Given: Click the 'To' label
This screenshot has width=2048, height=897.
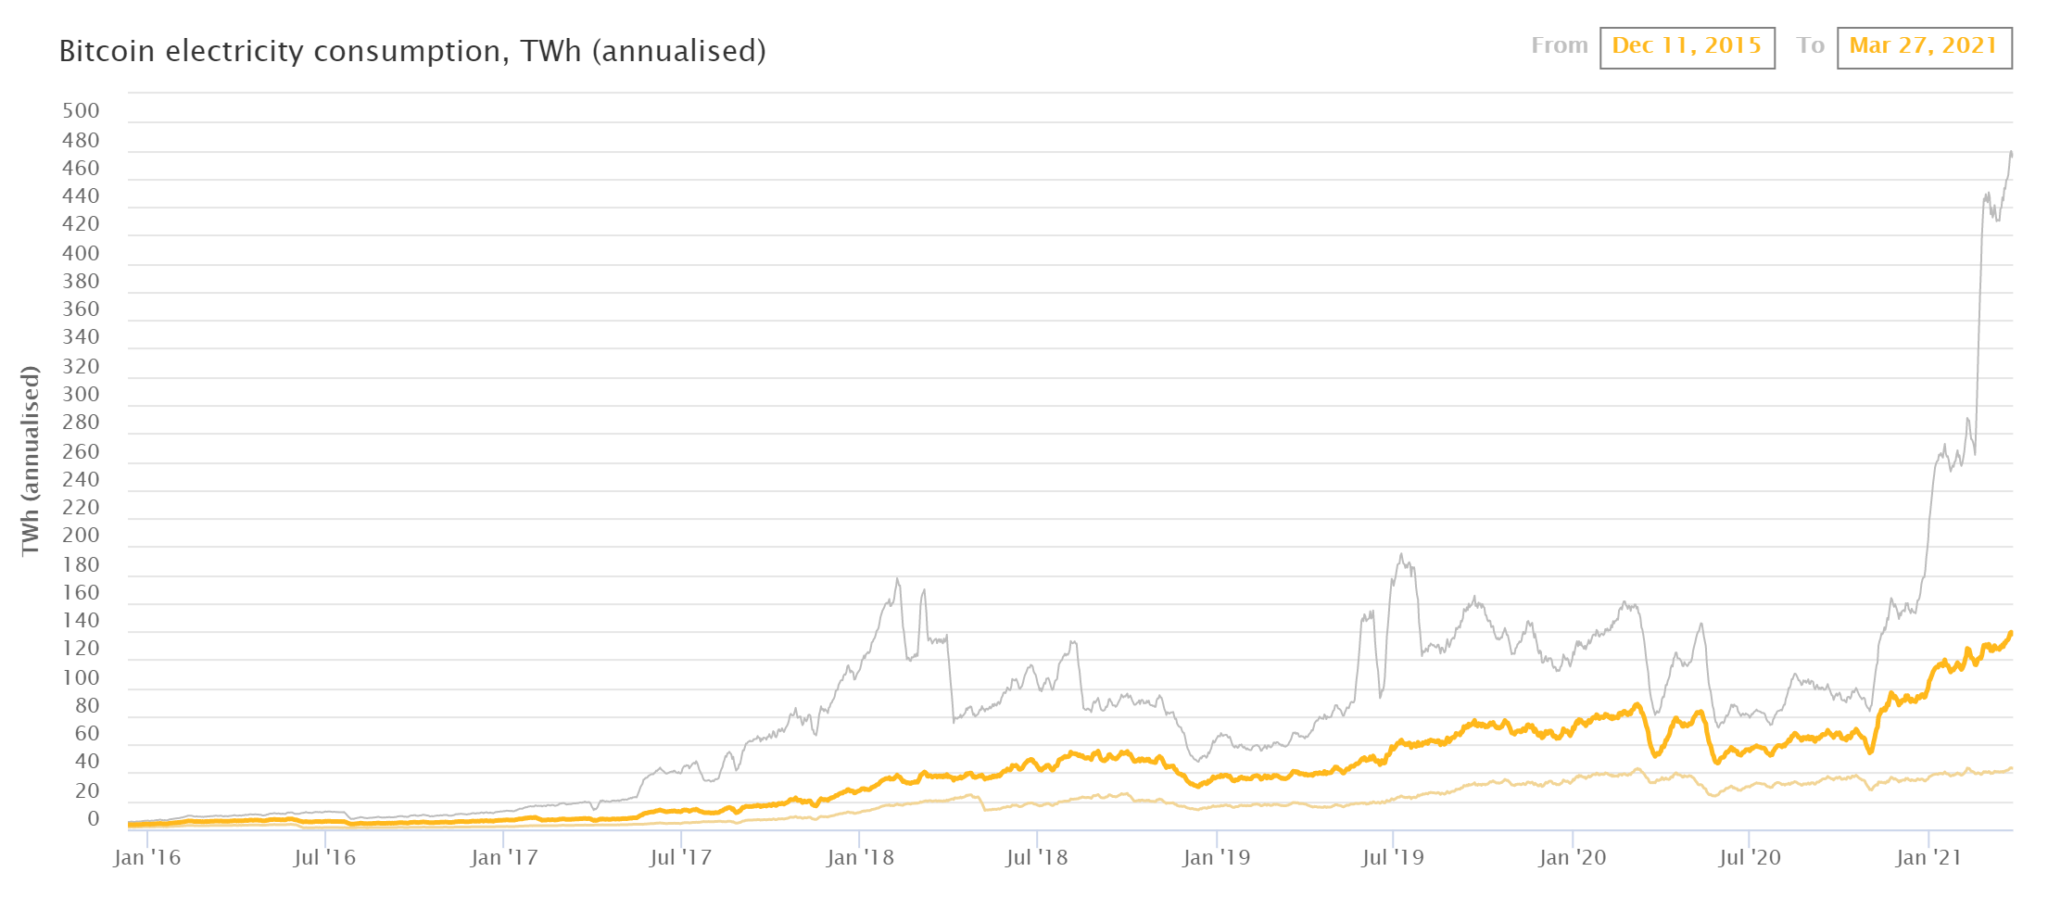Looking at the screenshot, I should pos(1810,45).
